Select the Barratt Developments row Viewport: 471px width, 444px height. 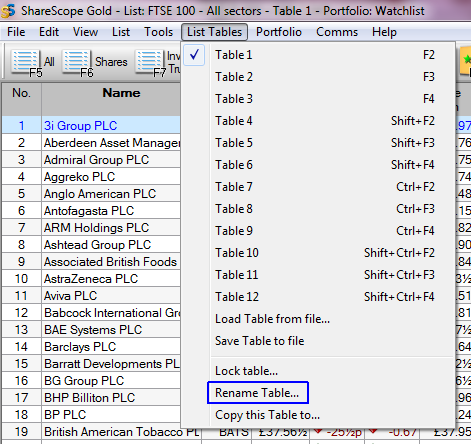click(91, 364)
